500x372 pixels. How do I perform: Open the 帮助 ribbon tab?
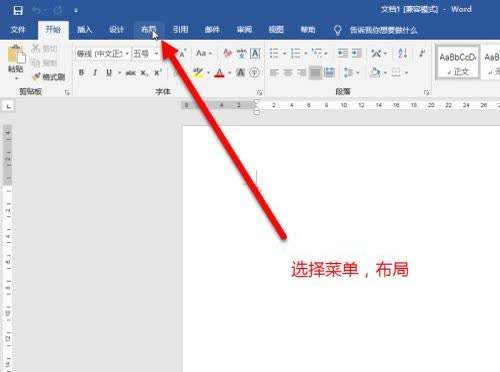(308, 30)
